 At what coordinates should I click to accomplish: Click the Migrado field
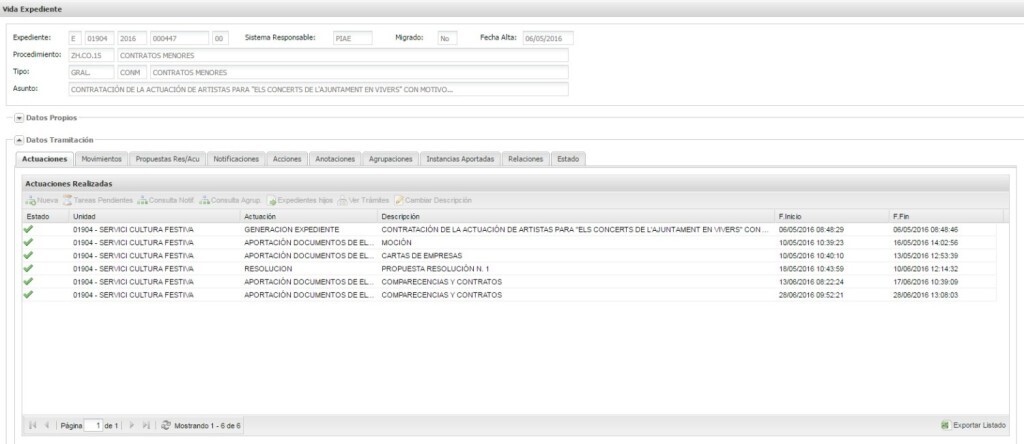point(447,39)
